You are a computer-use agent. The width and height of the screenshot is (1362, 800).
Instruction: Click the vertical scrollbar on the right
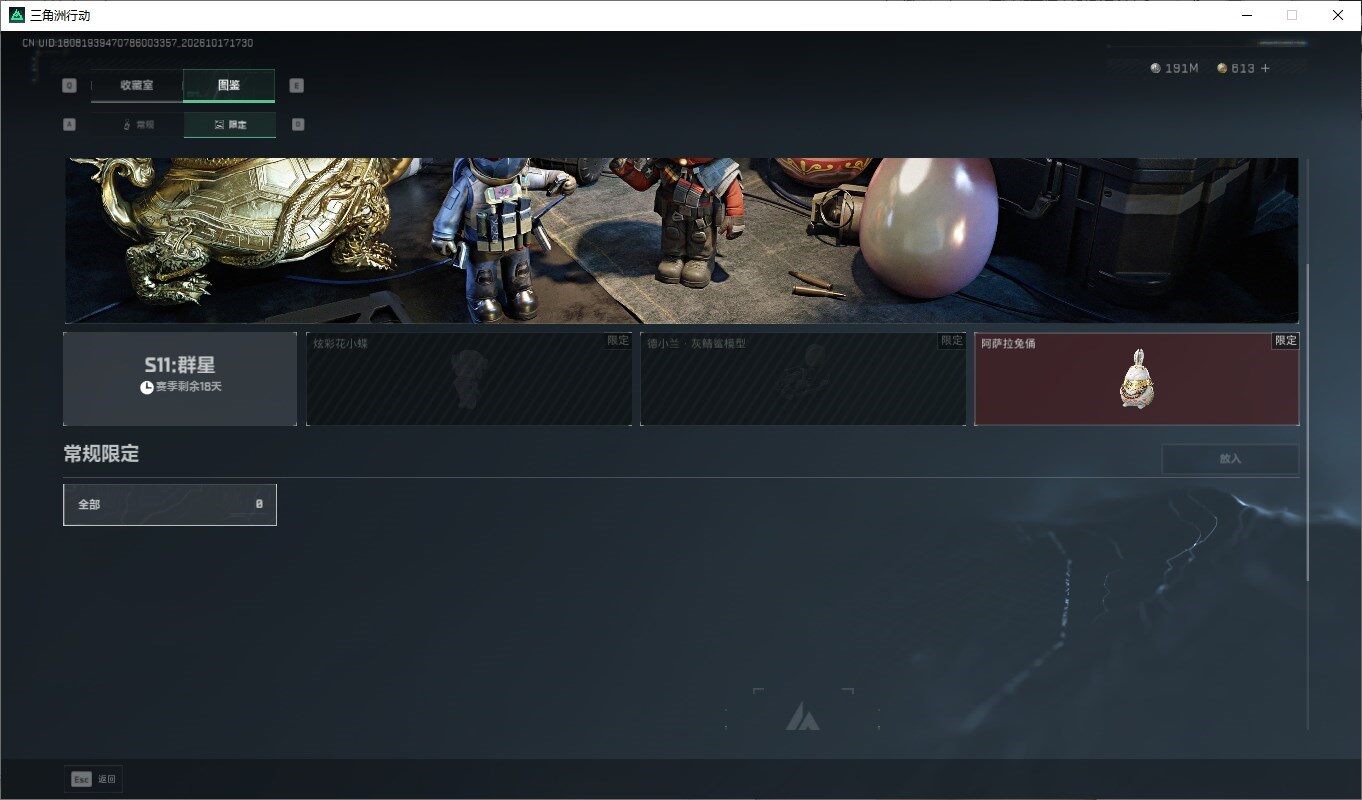click(x=1308, y=420)
